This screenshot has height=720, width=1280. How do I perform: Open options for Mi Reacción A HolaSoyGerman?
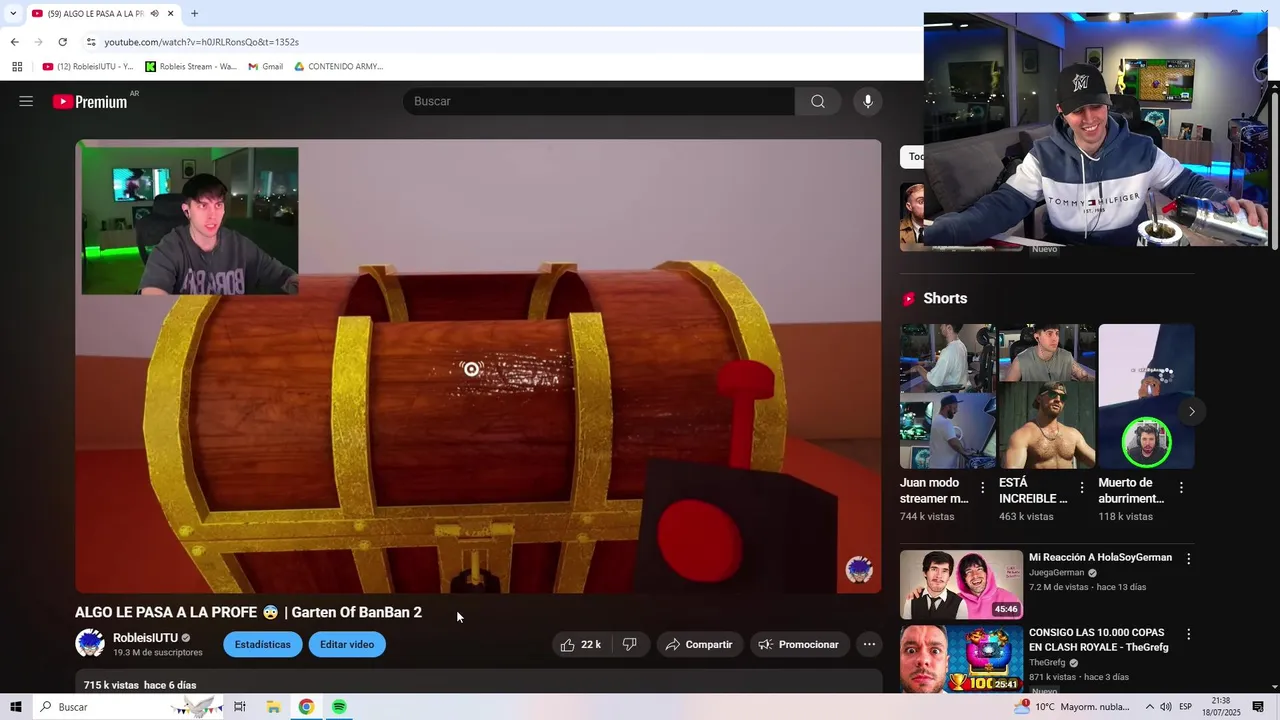tap(1188, 559)
